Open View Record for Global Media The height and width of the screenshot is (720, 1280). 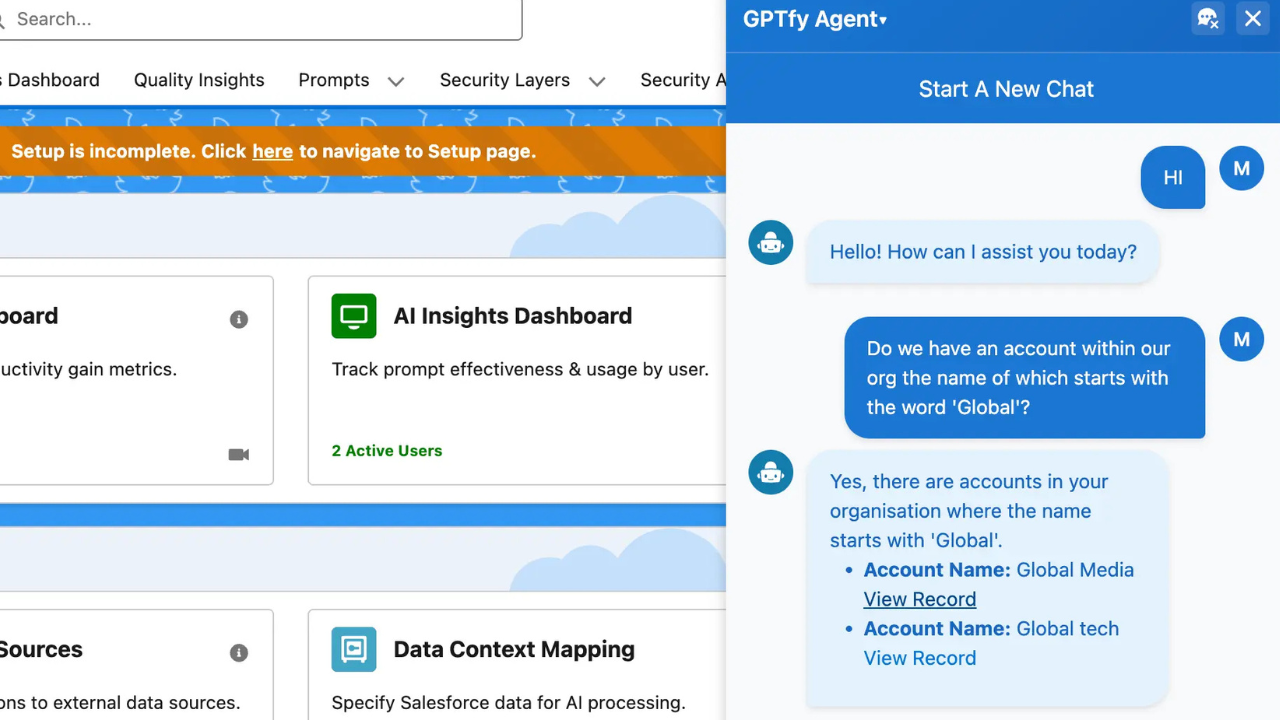(919, 599)
